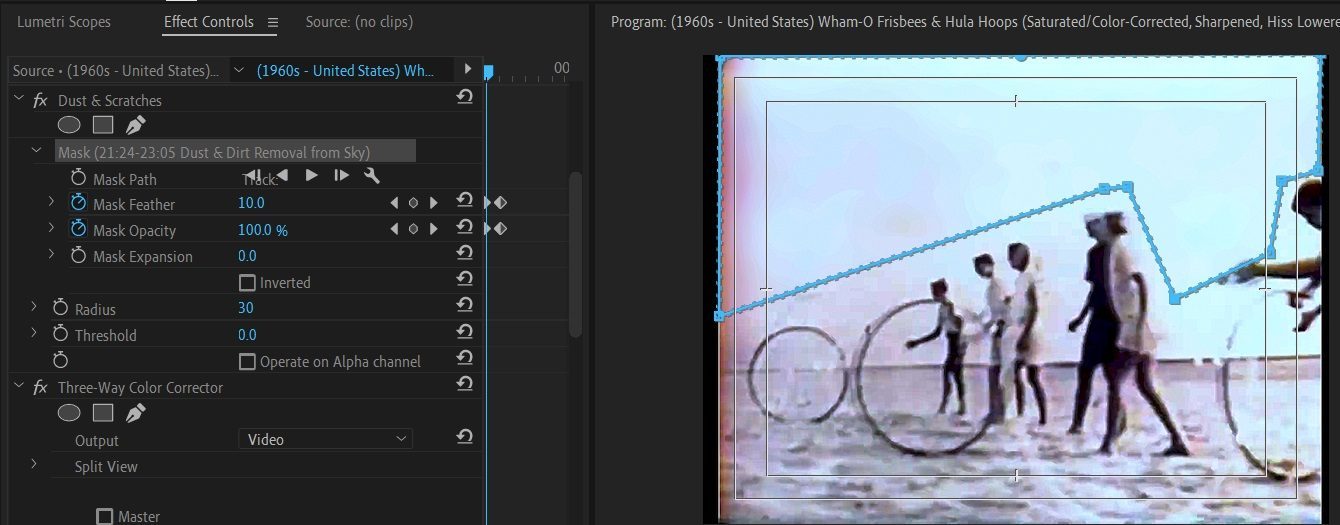The height and width of the screenshot is (525, 1340).
Task: Enable the Master checkbox
Action: [104, 517]
